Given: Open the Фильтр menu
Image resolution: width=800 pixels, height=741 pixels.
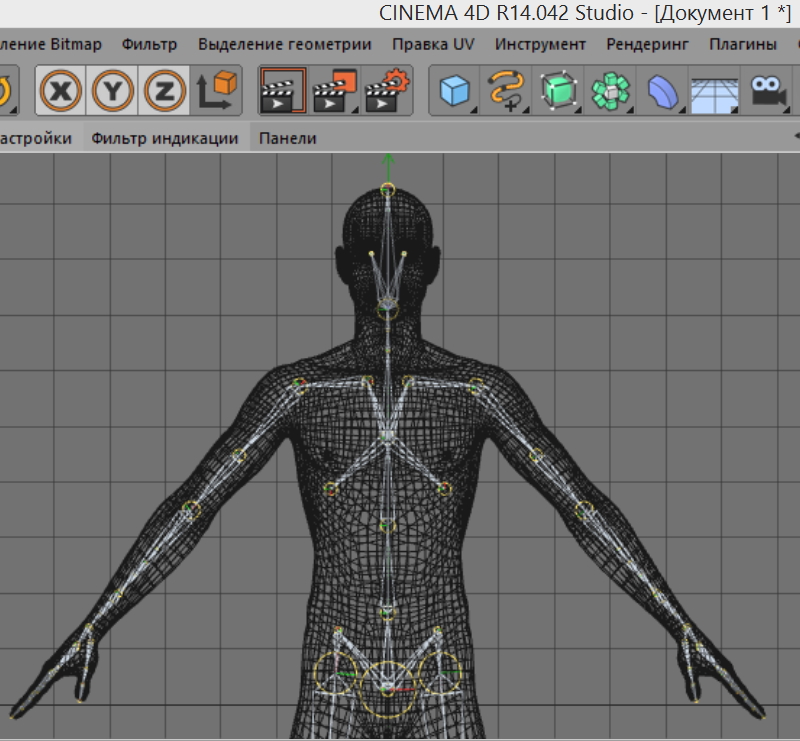Looking at the screenshot, I should pyautogui.click(x=149, y=44).
